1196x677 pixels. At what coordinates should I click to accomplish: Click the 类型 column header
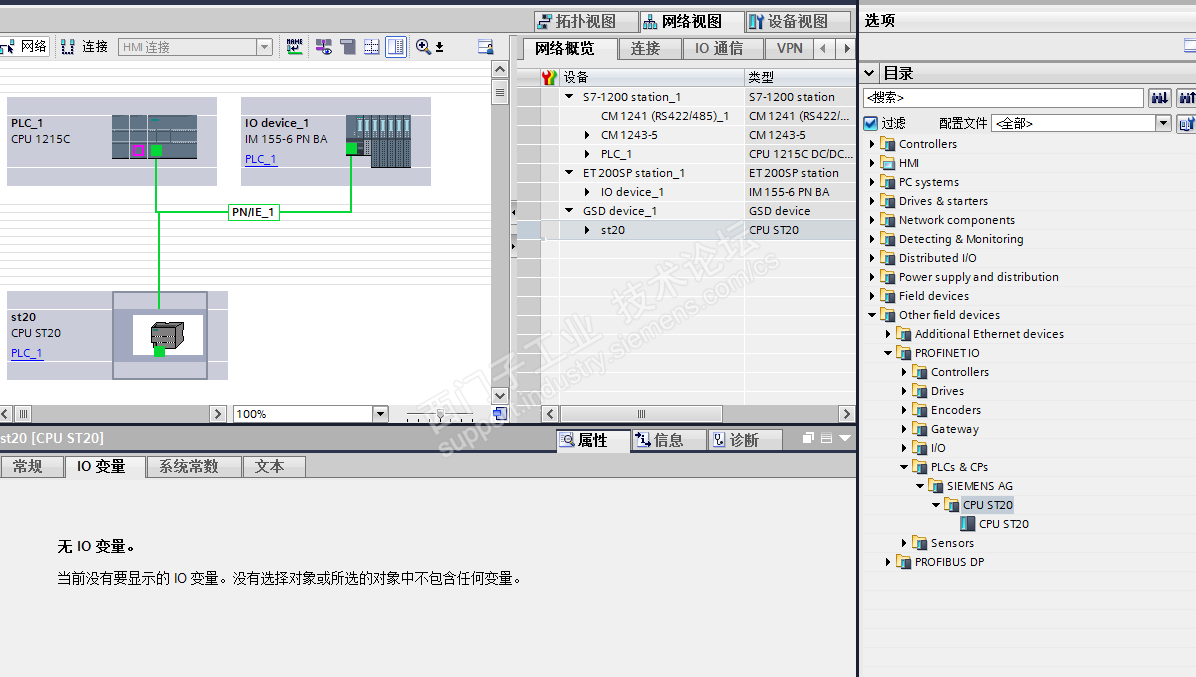800,77
